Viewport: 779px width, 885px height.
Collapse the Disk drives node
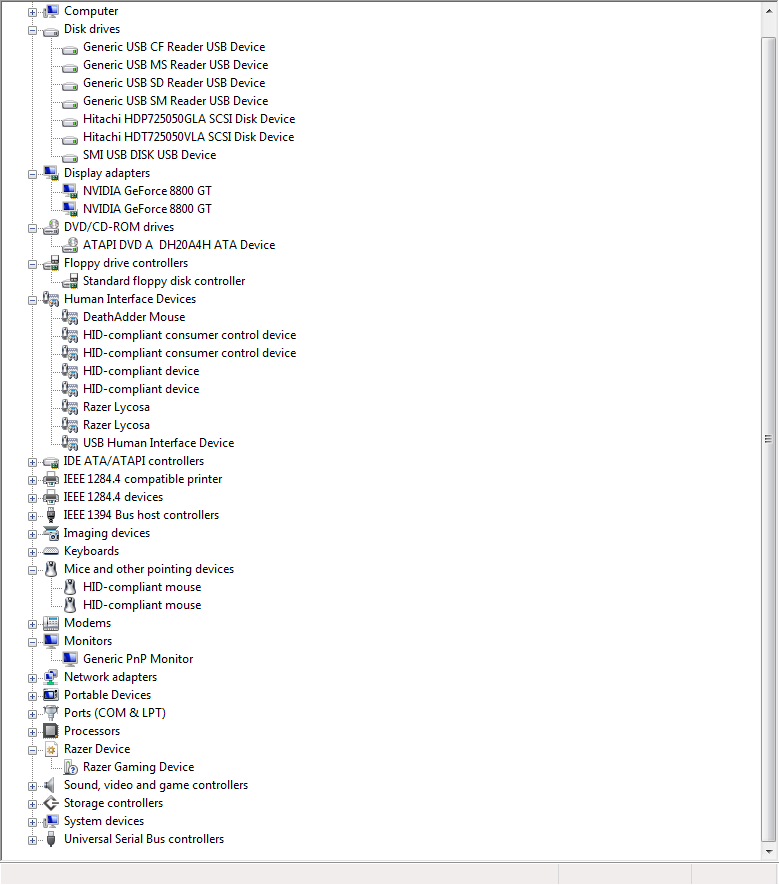(32, 30)
